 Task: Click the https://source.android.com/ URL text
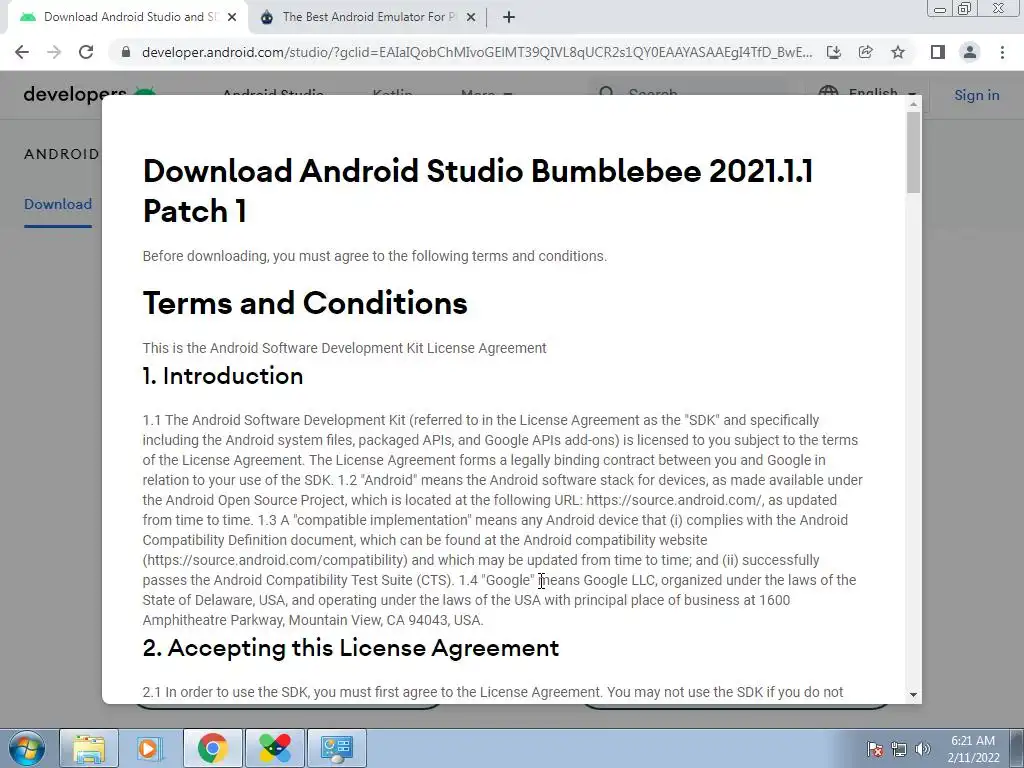point(674,500)
